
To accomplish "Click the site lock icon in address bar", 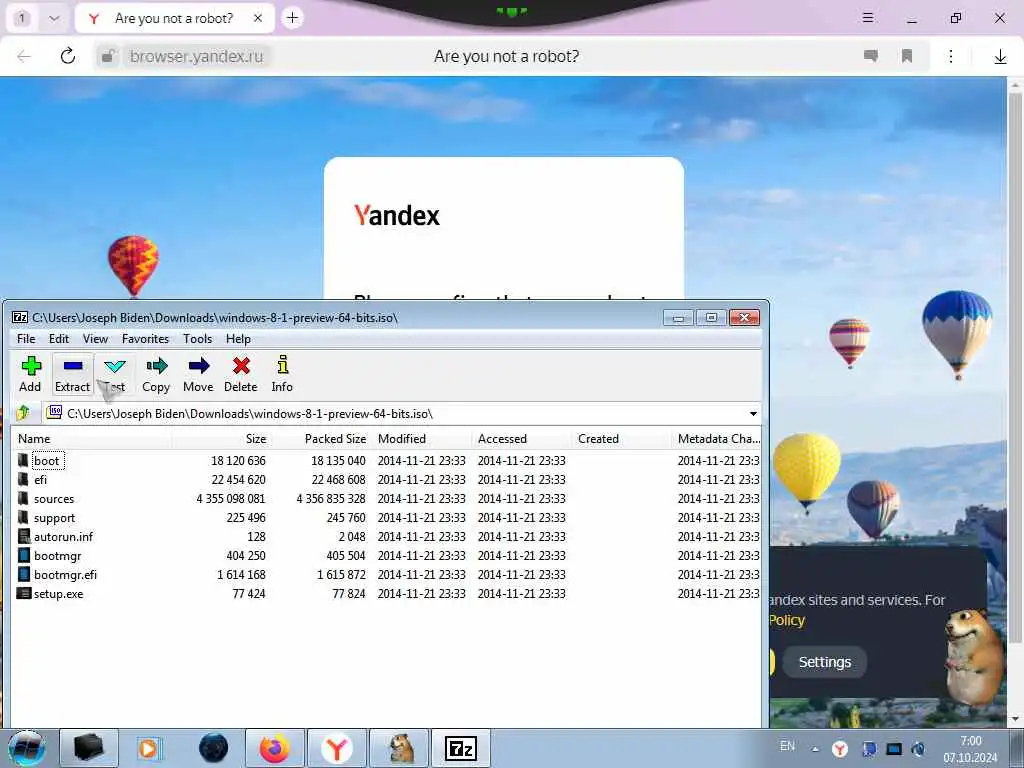I will (x=108, y=57).
